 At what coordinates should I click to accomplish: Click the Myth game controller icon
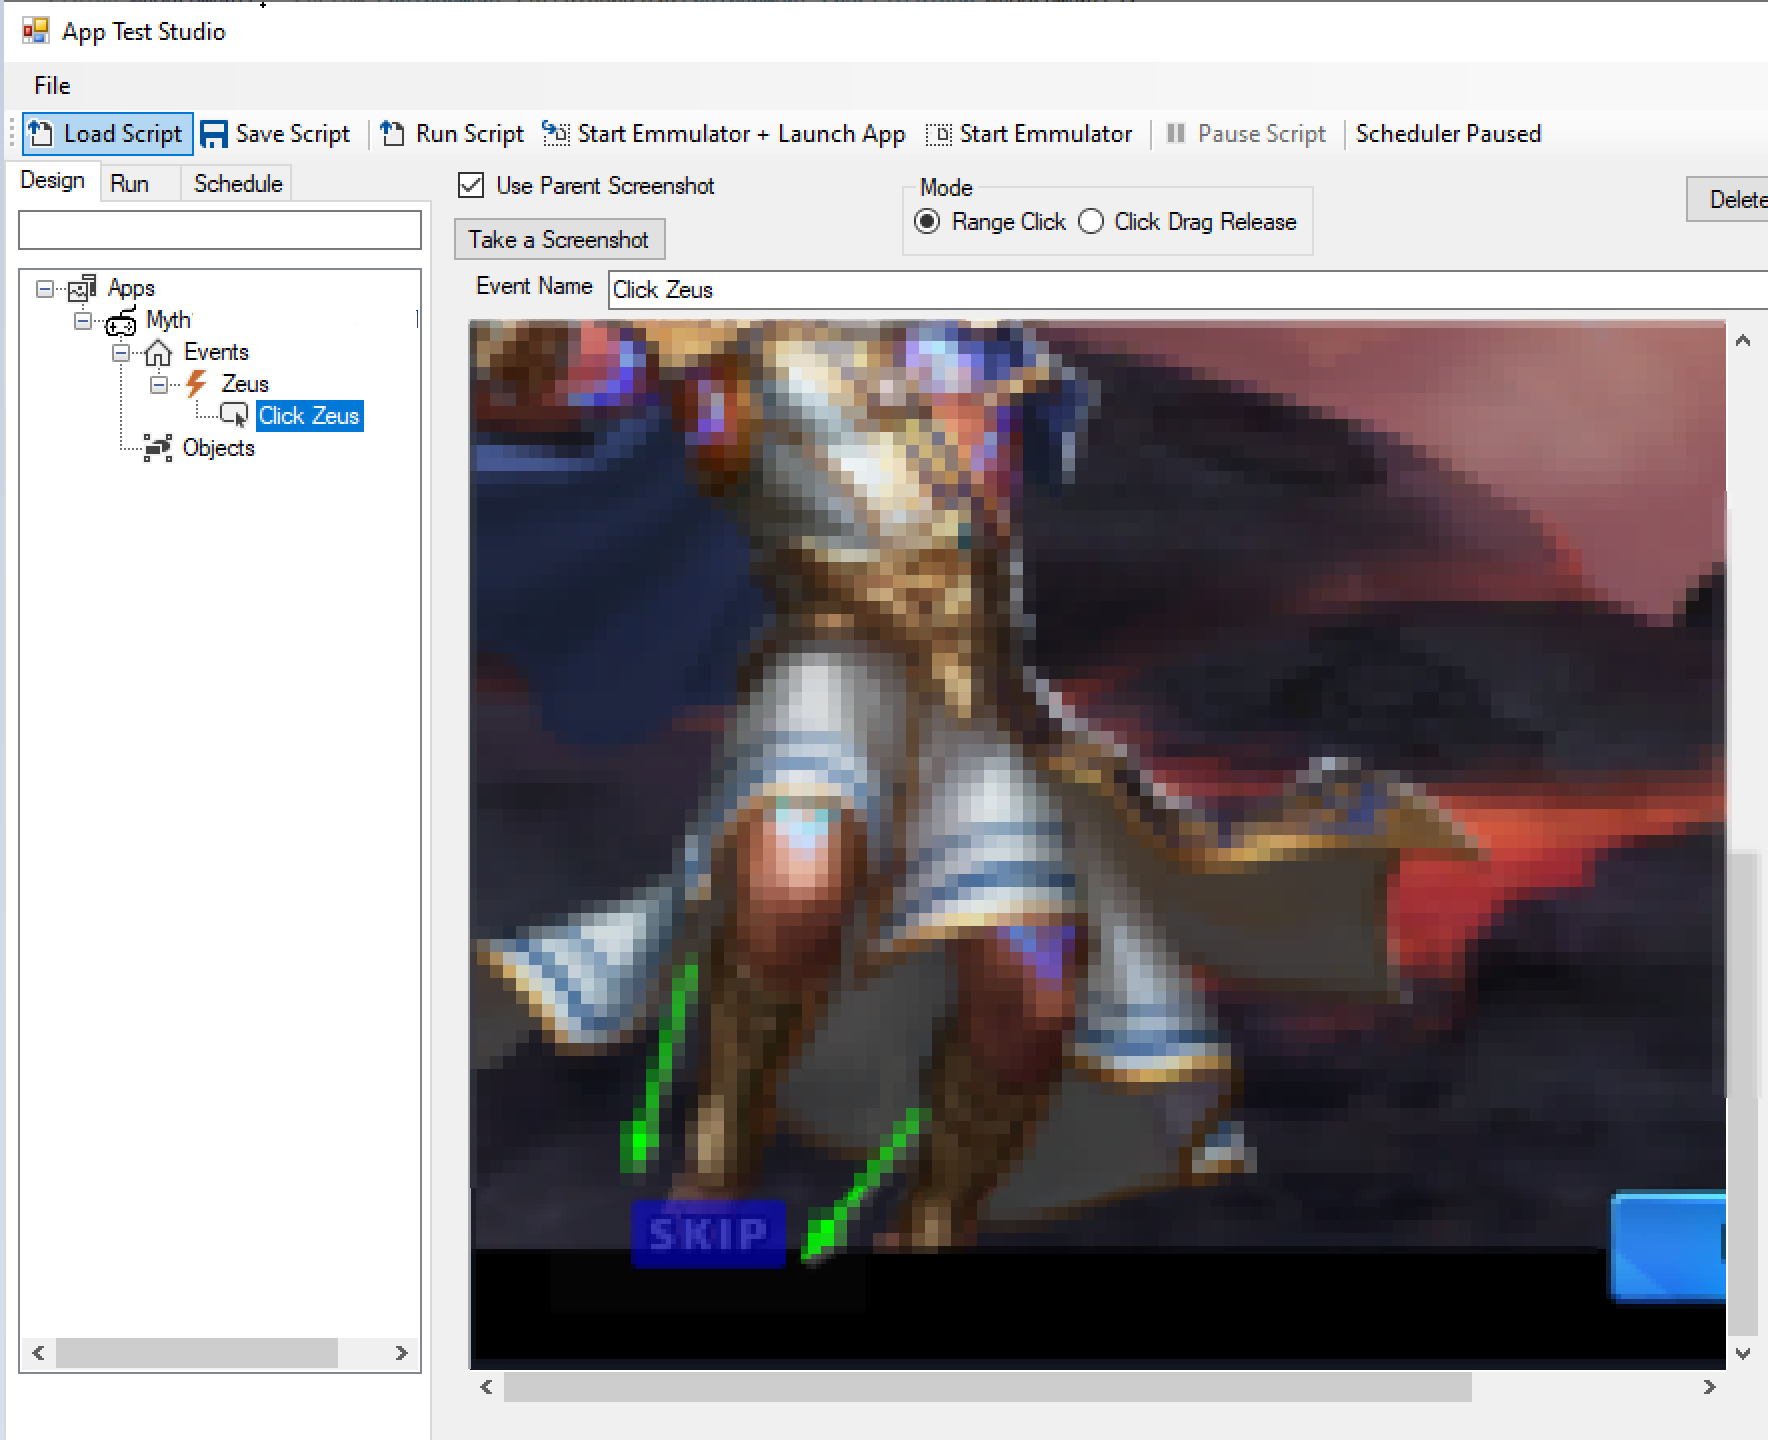coord(121,321)
